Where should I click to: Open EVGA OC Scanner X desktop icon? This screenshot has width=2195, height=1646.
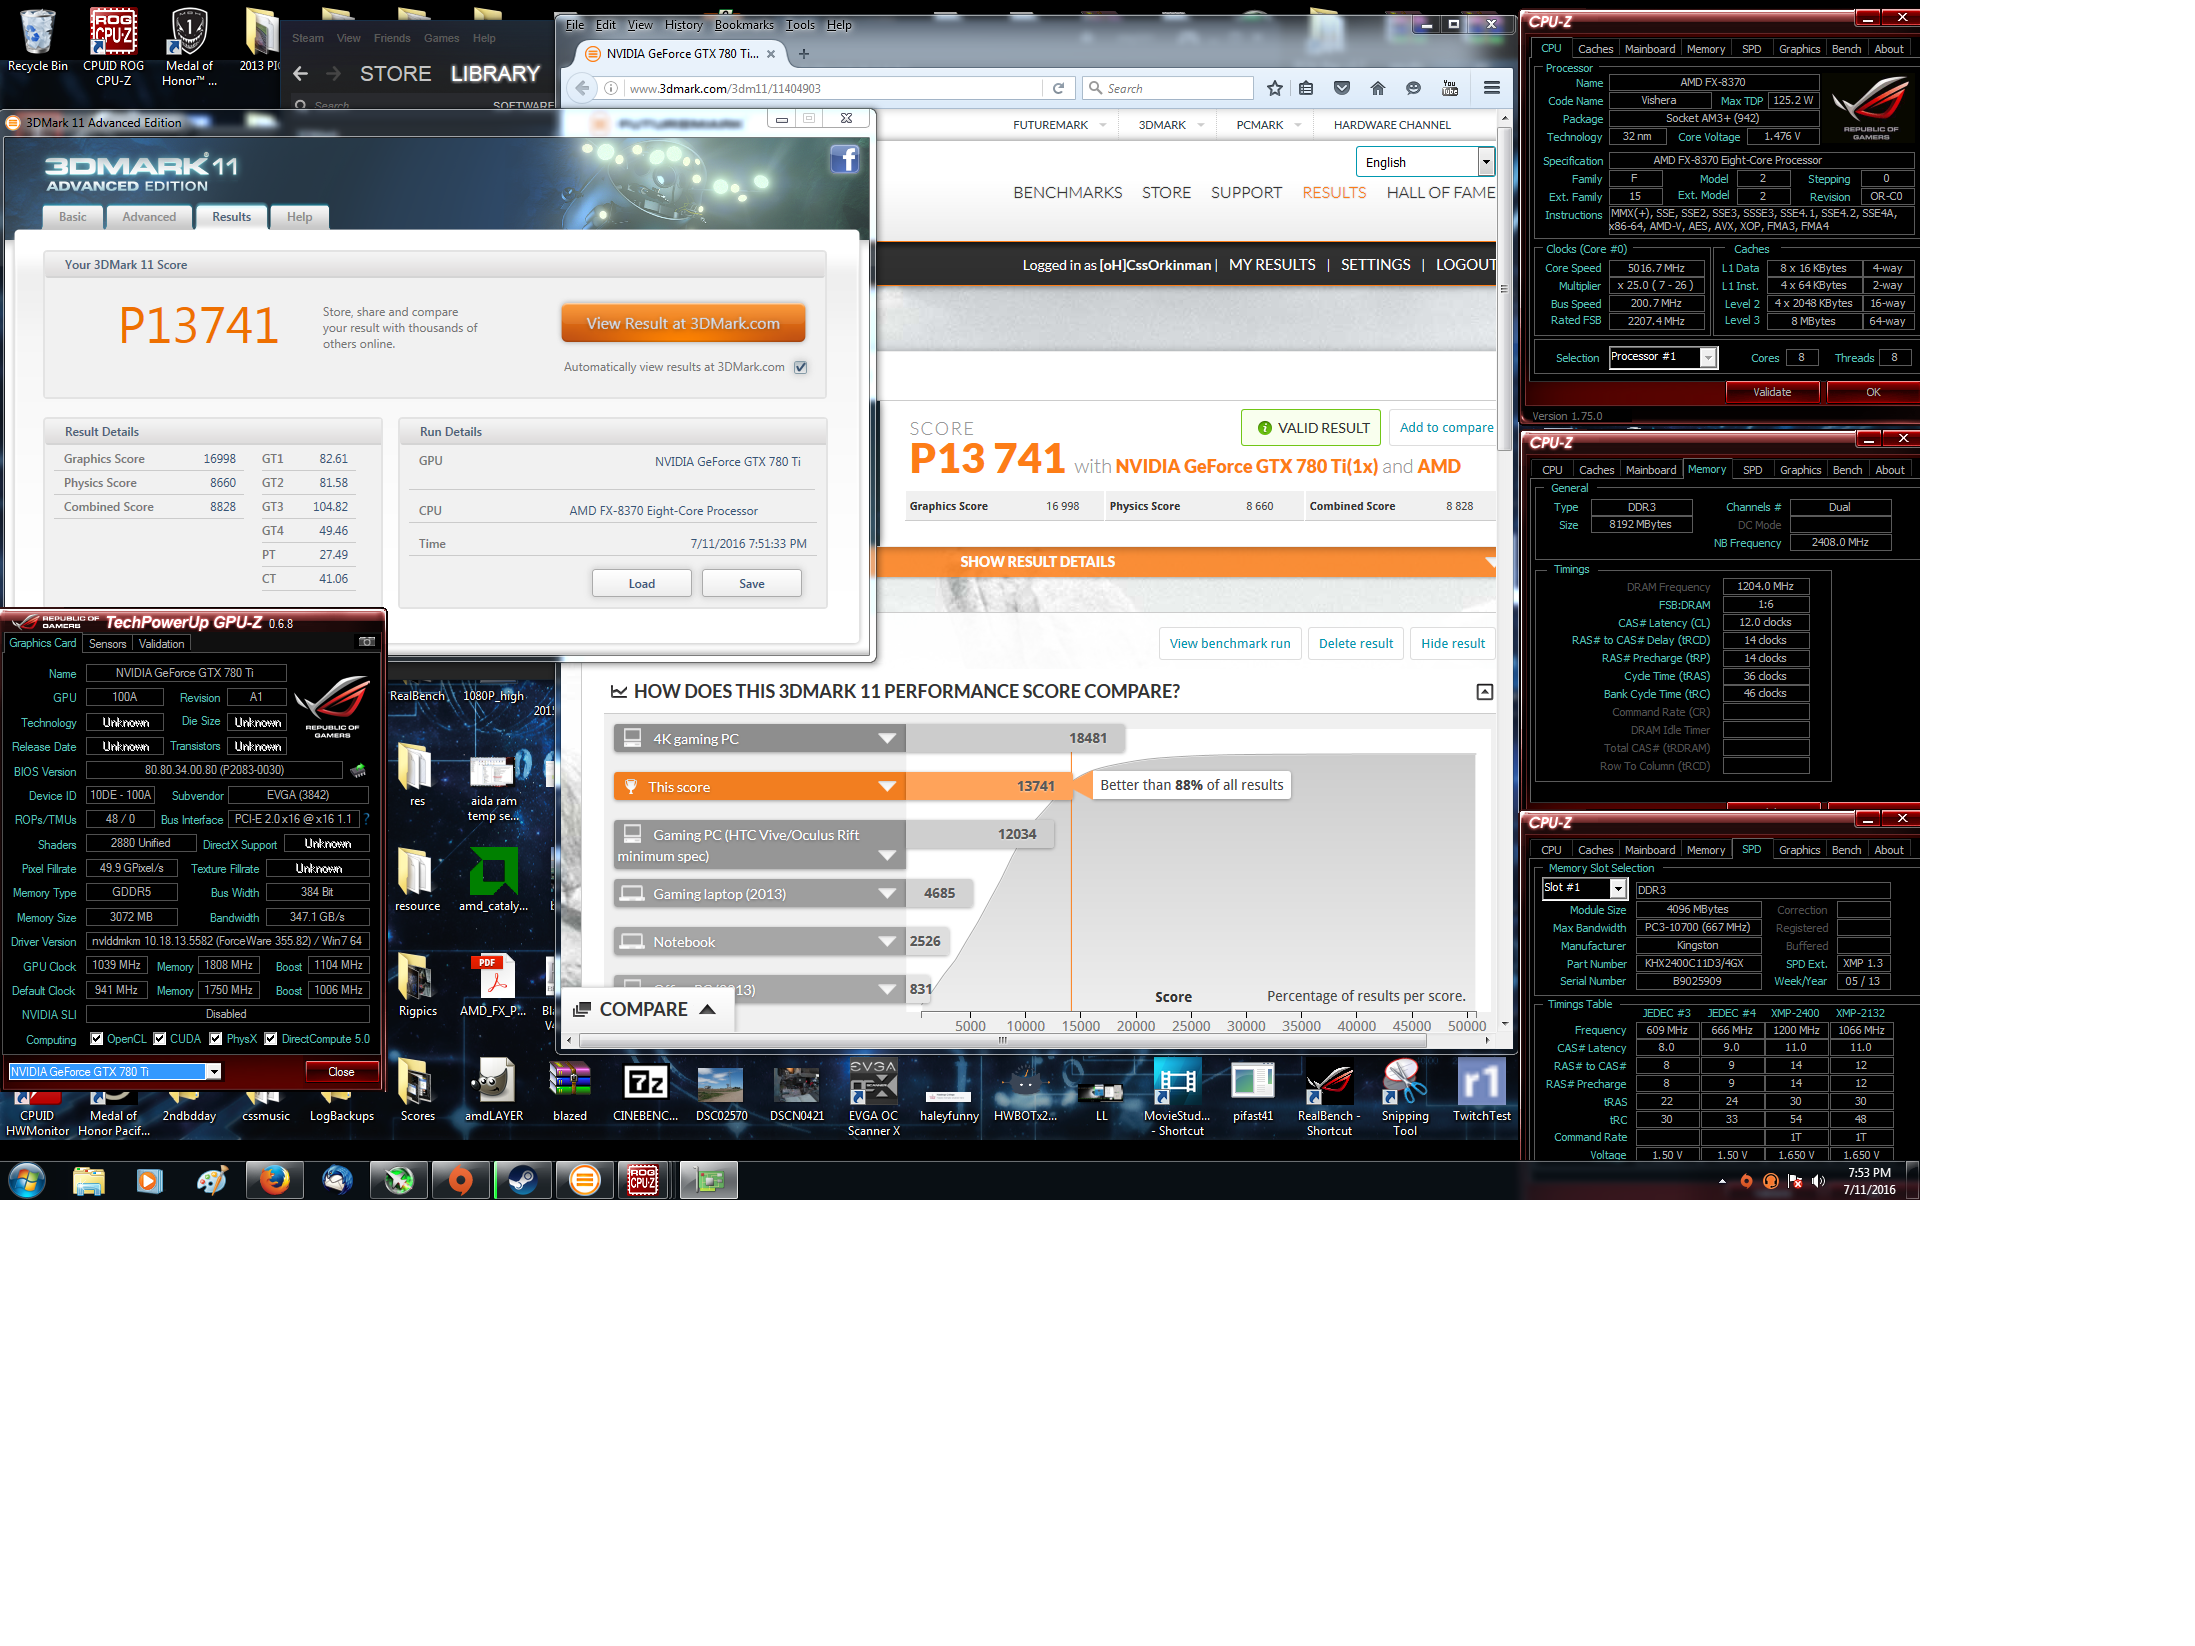pyautogui.click(x=873, y=1098)
